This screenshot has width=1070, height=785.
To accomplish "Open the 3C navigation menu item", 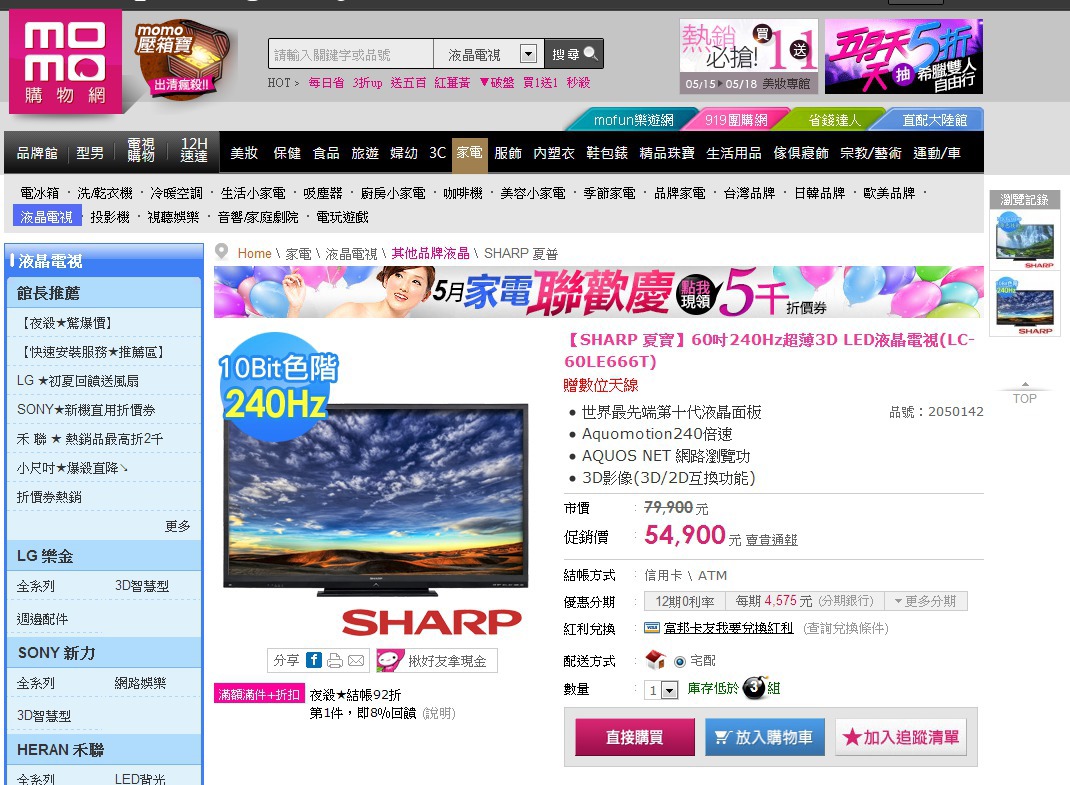I will tap(437, 152).
